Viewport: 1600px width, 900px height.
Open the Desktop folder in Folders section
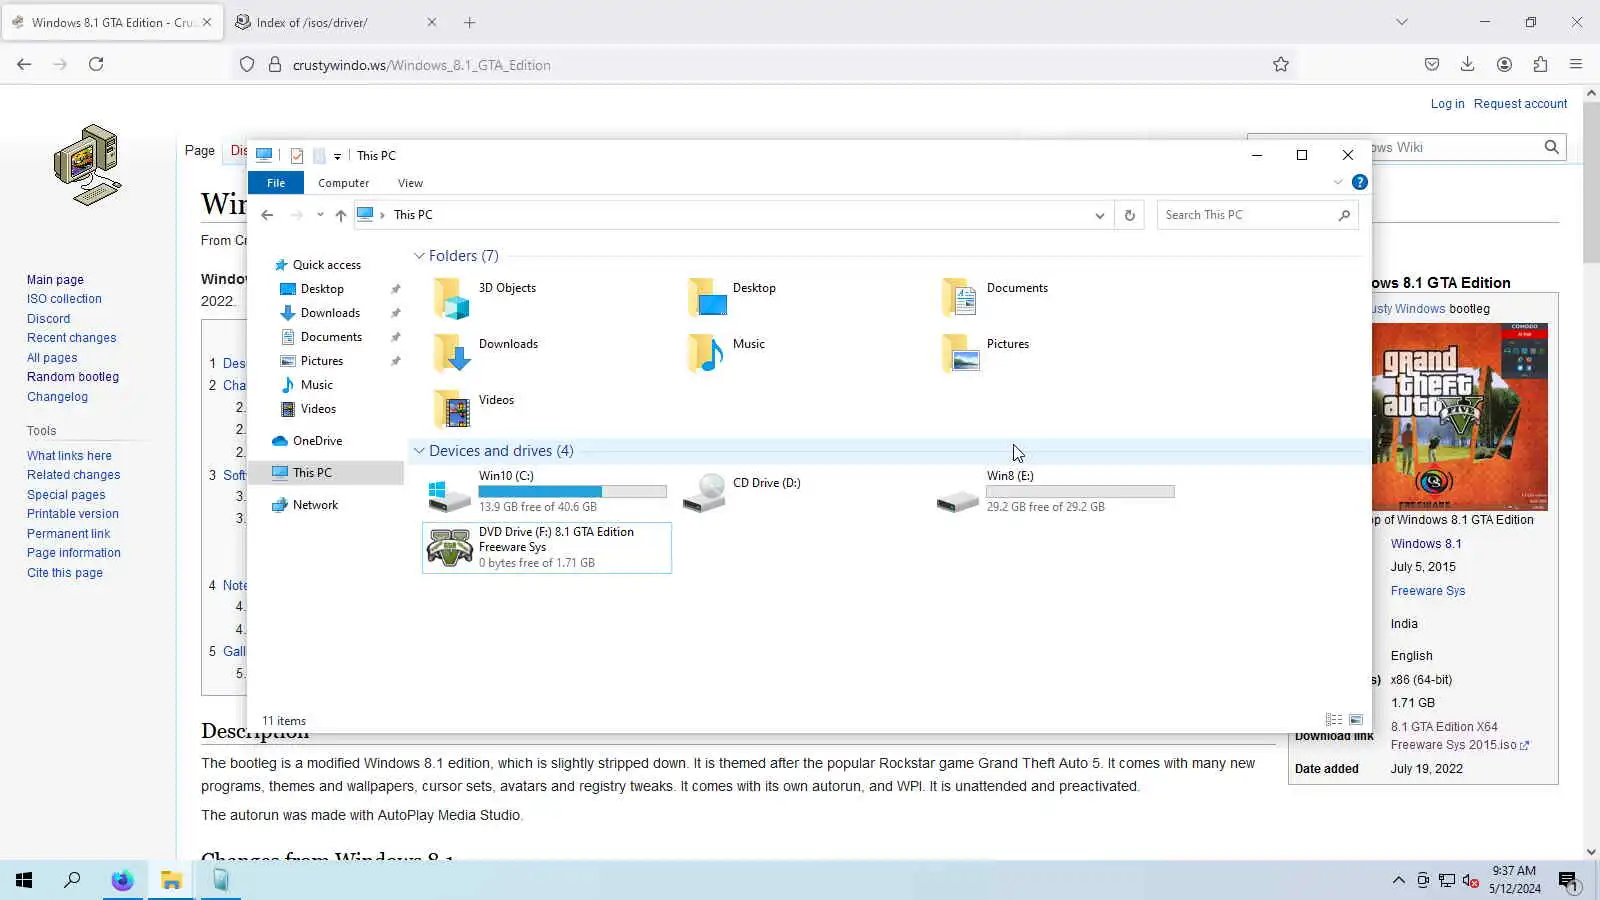pos(708,298)
